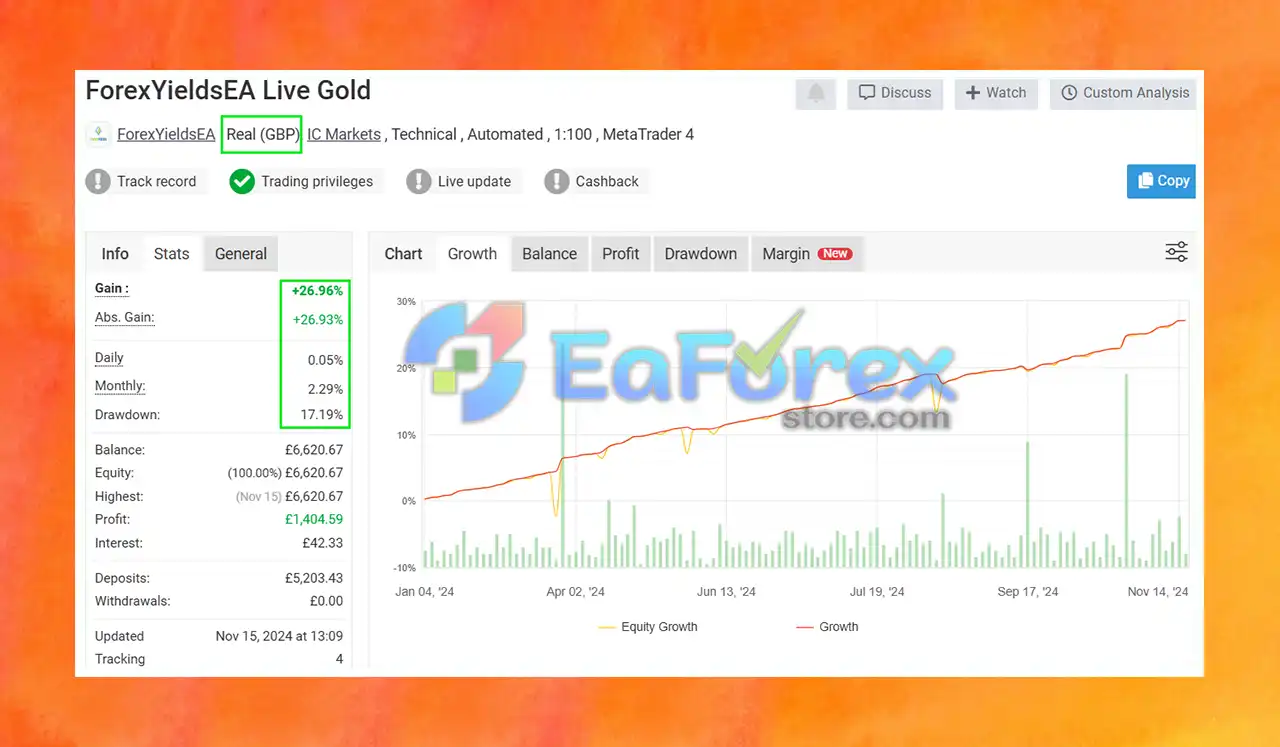
Task: Click the Apr 02, '24 axis label
Action: [575, 592]
